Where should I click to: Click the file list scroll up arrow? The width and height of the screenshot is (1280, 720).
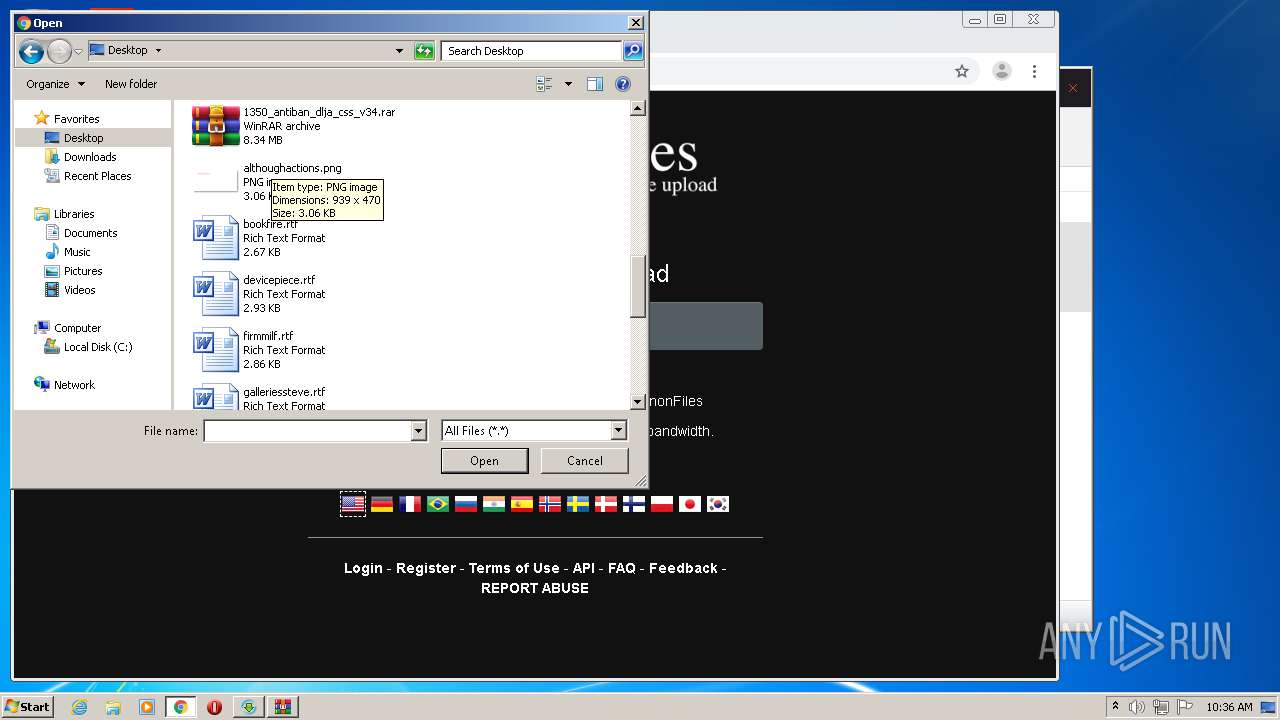[x=638, y=108]
